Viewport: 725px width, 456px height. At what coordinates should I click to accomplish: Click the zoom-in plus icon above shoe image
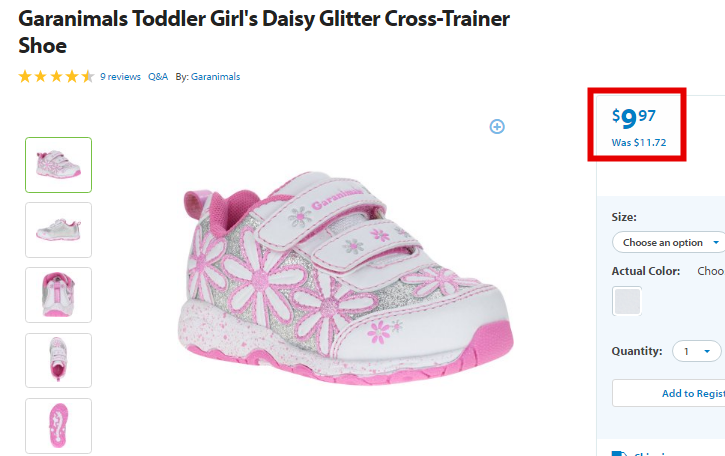tap(497, 127)
